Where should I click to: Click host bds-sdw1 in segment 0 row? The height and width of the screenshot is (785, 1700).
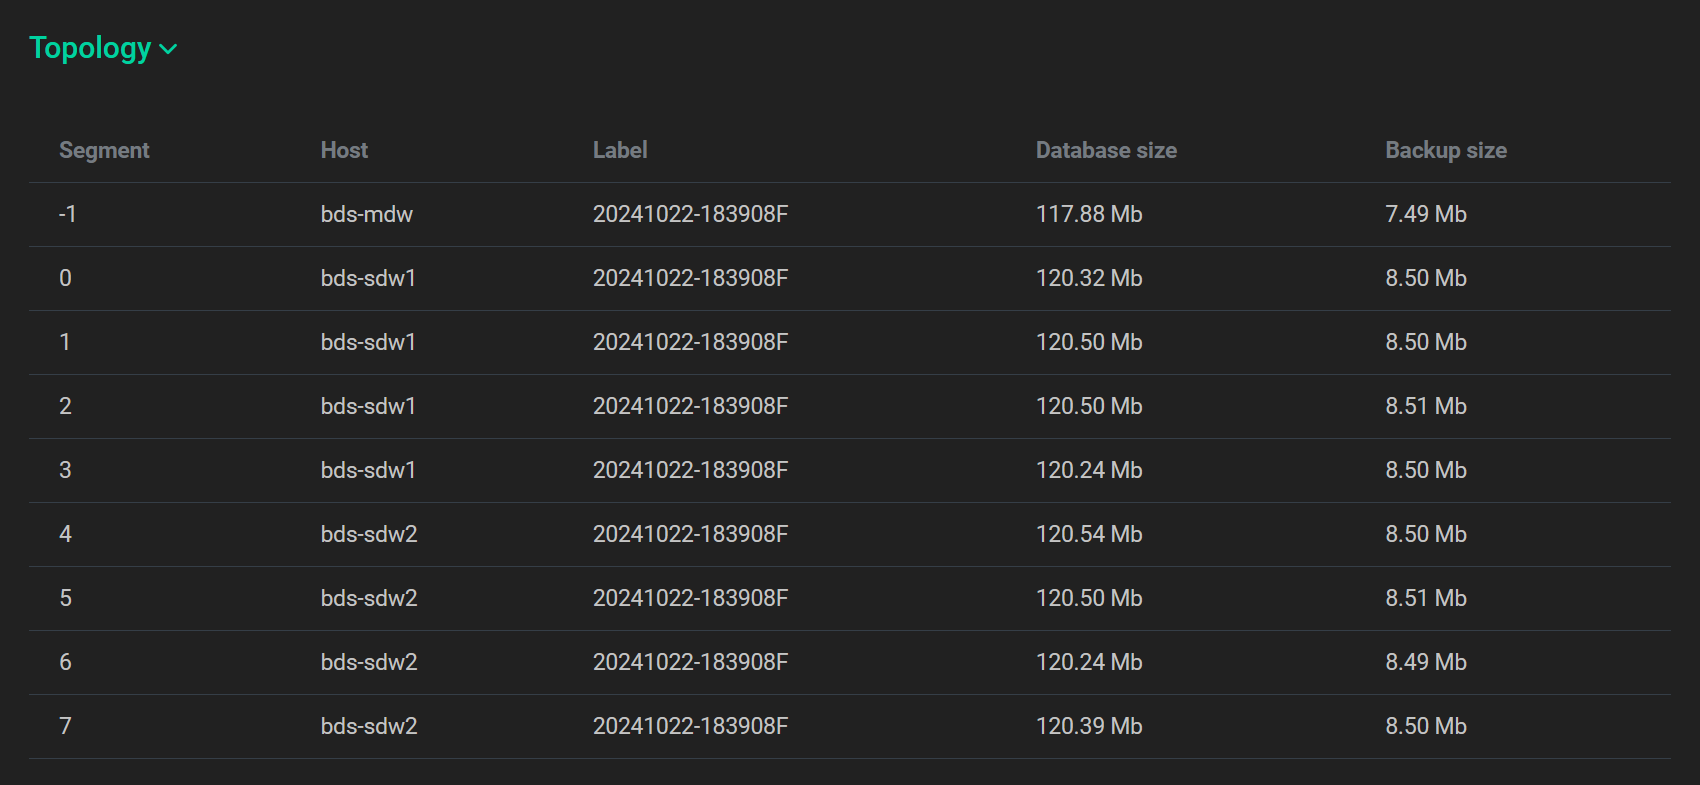click(368, 278)
